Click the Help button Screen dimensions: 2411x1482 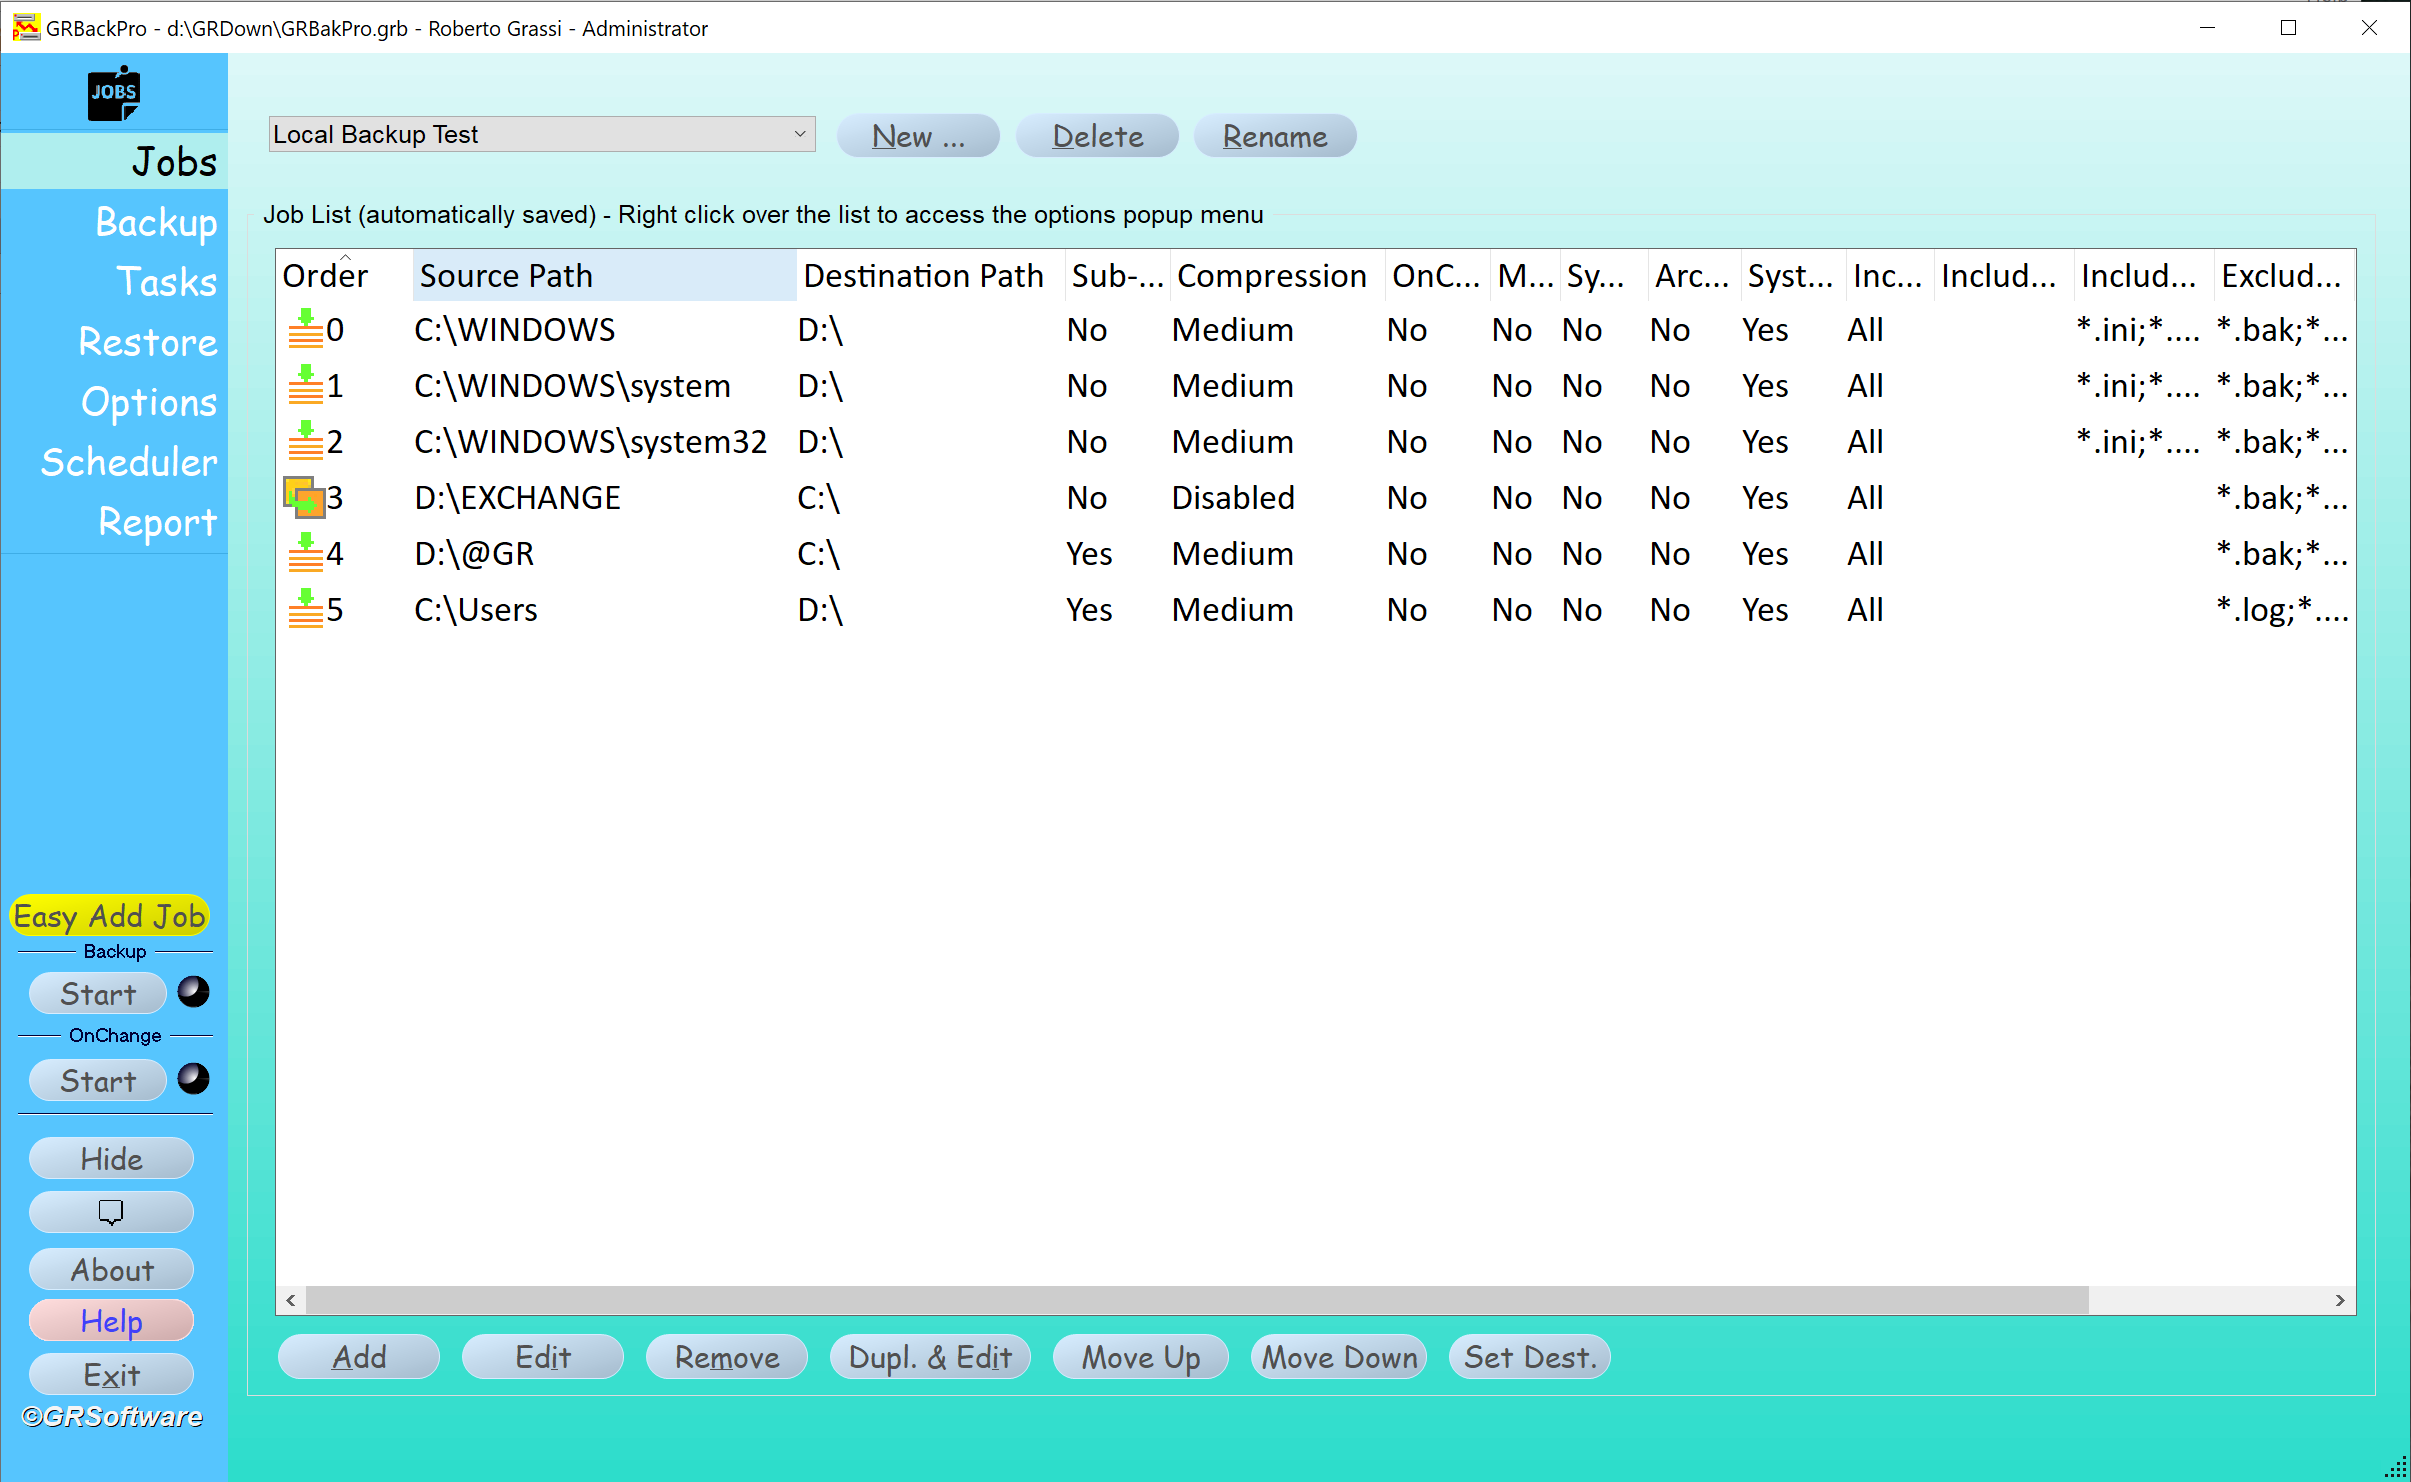pyautogui.click(x=110, y=1324)
